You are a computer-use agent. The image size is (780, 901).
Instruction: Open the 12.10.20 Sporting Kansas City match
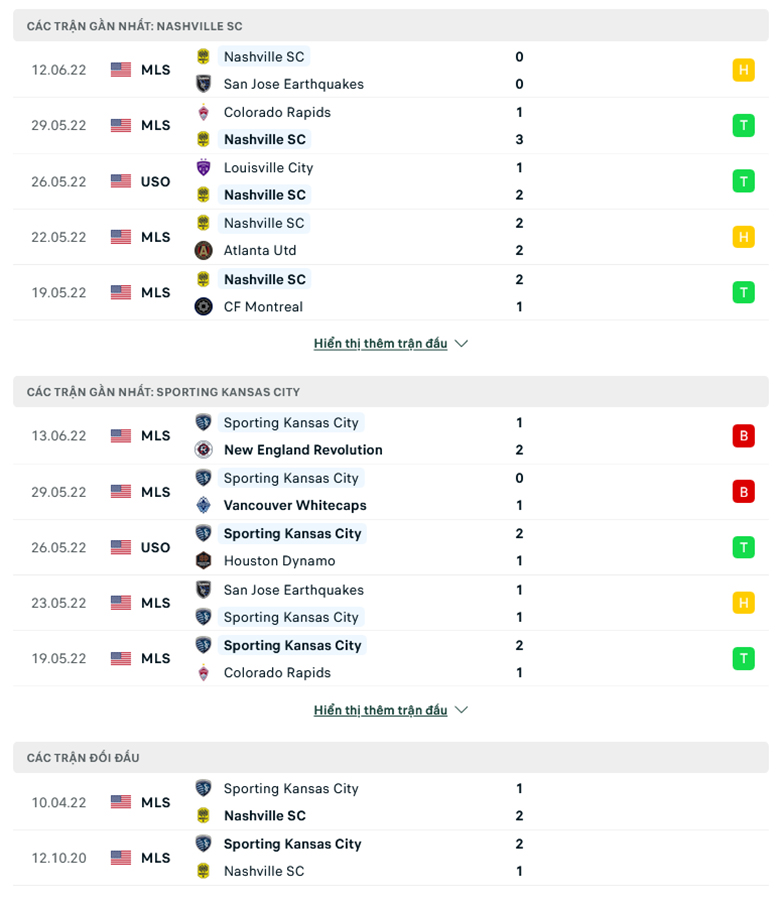[x=390, y=858]
